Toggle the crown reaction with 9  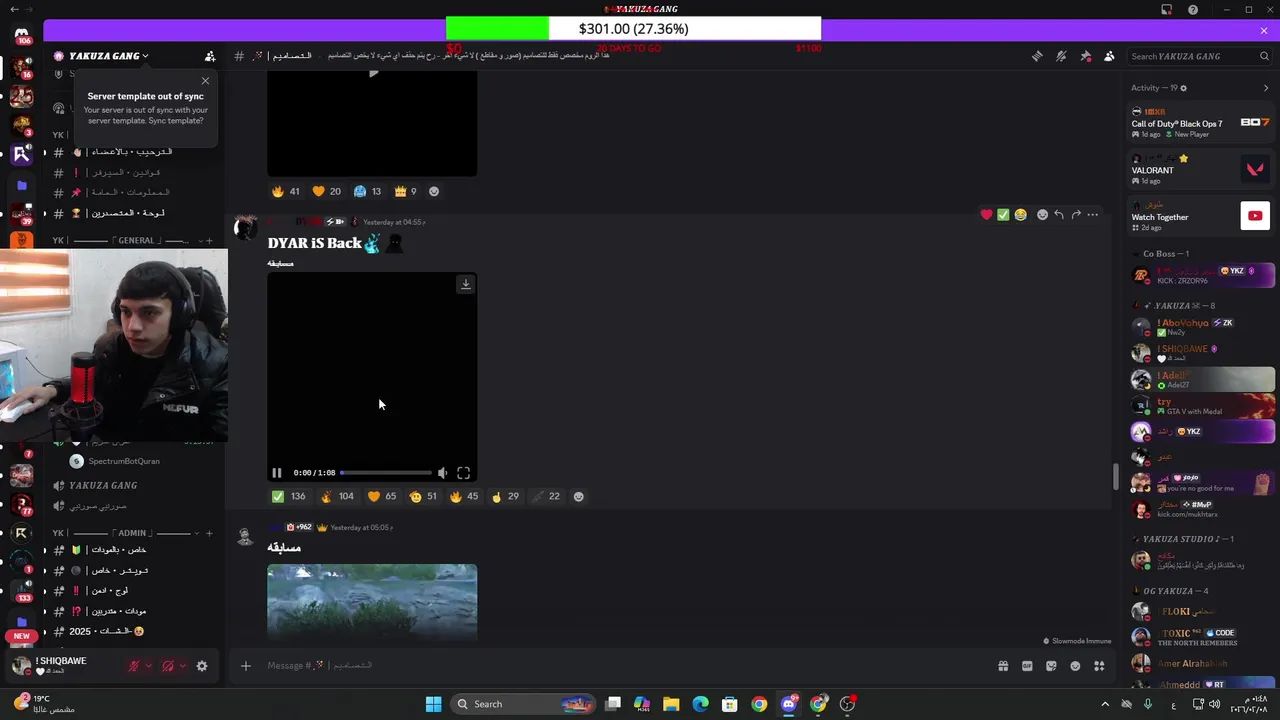point(405,191)
